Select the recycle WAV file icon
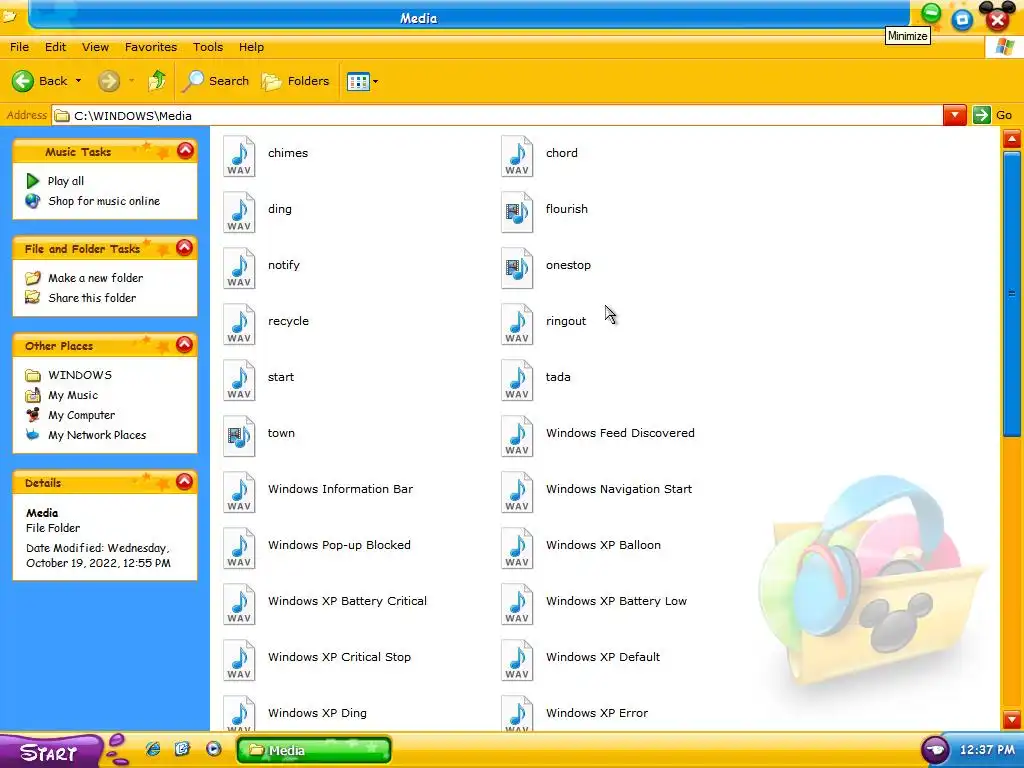Viewport: 1024px width, 768px height. pos(239,324)
